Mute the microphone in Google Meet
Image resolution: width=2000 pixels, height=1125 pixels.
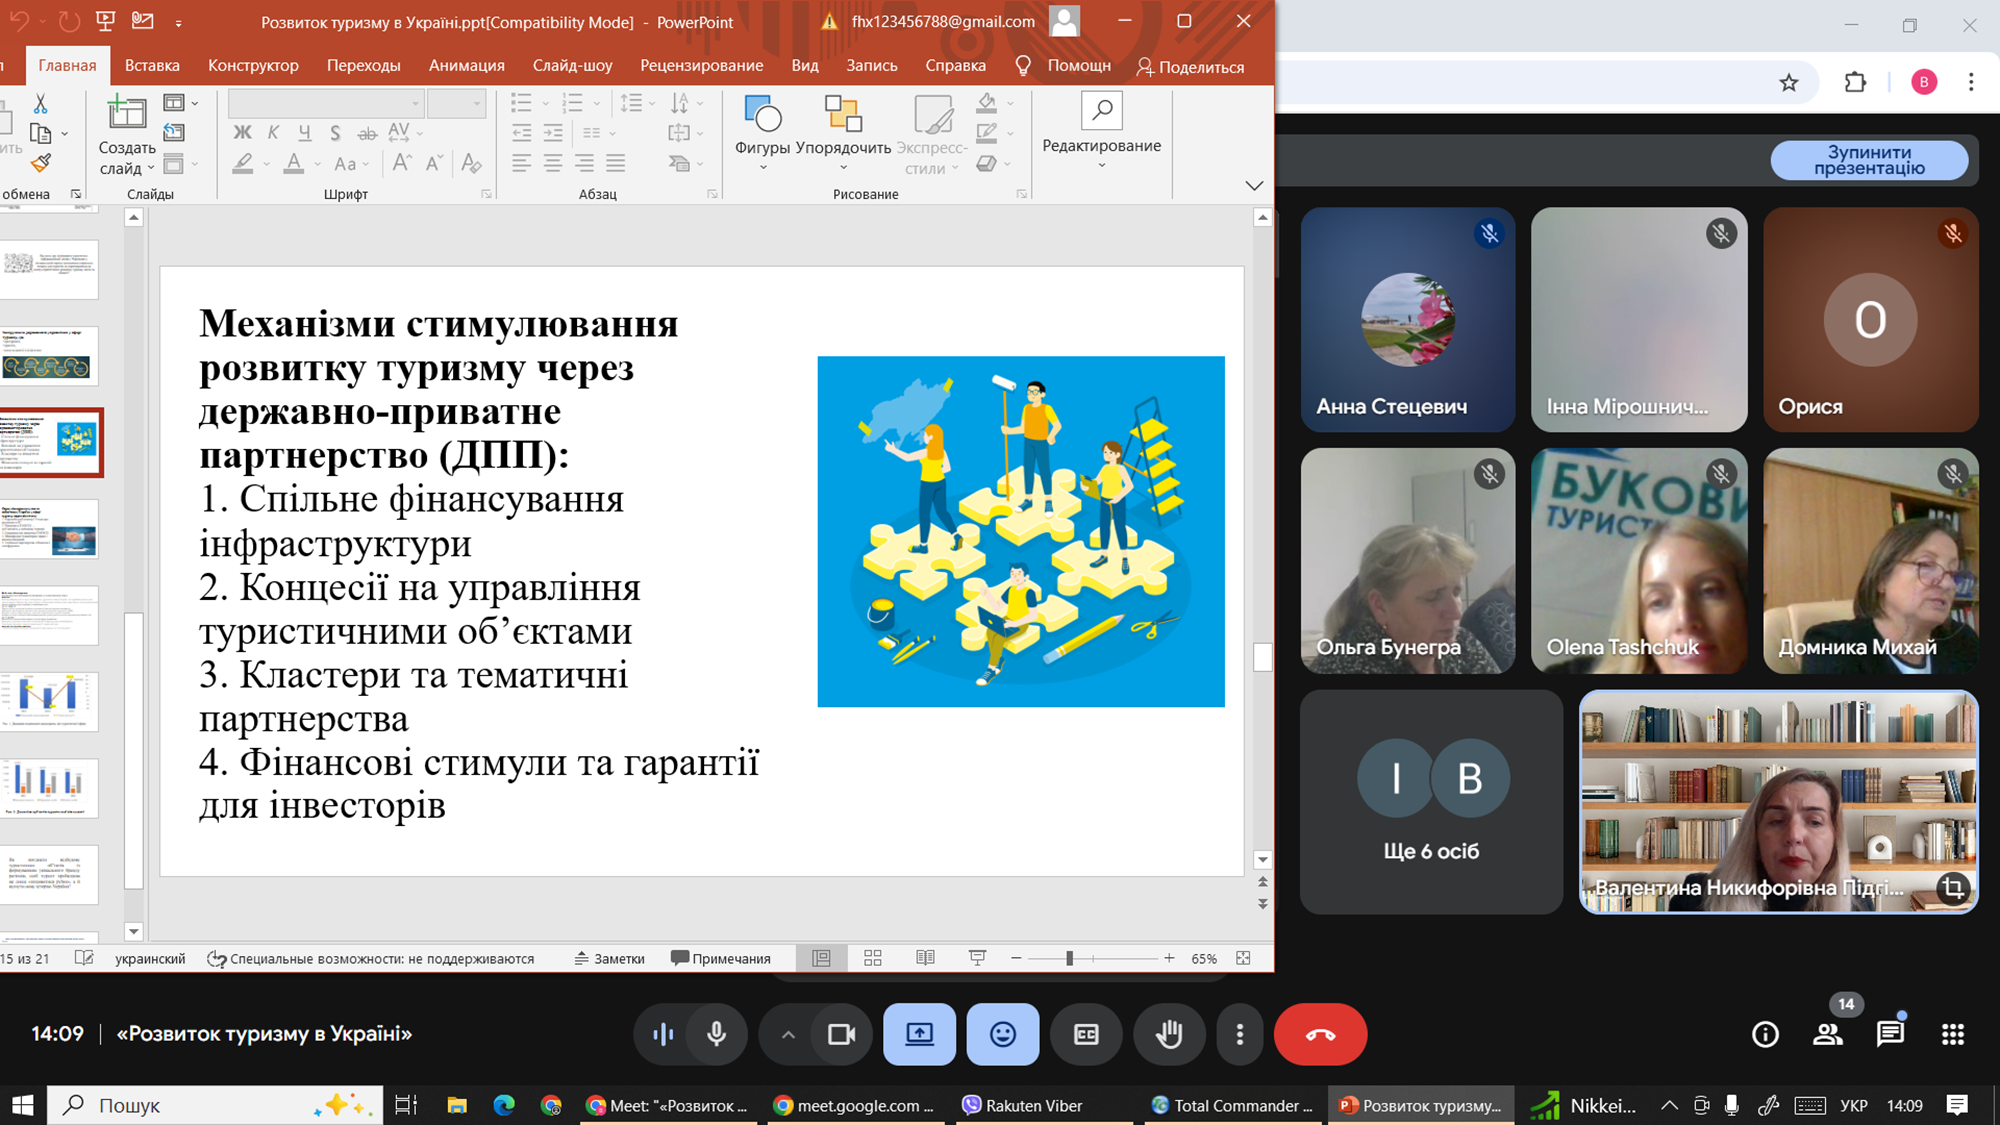717,1035
